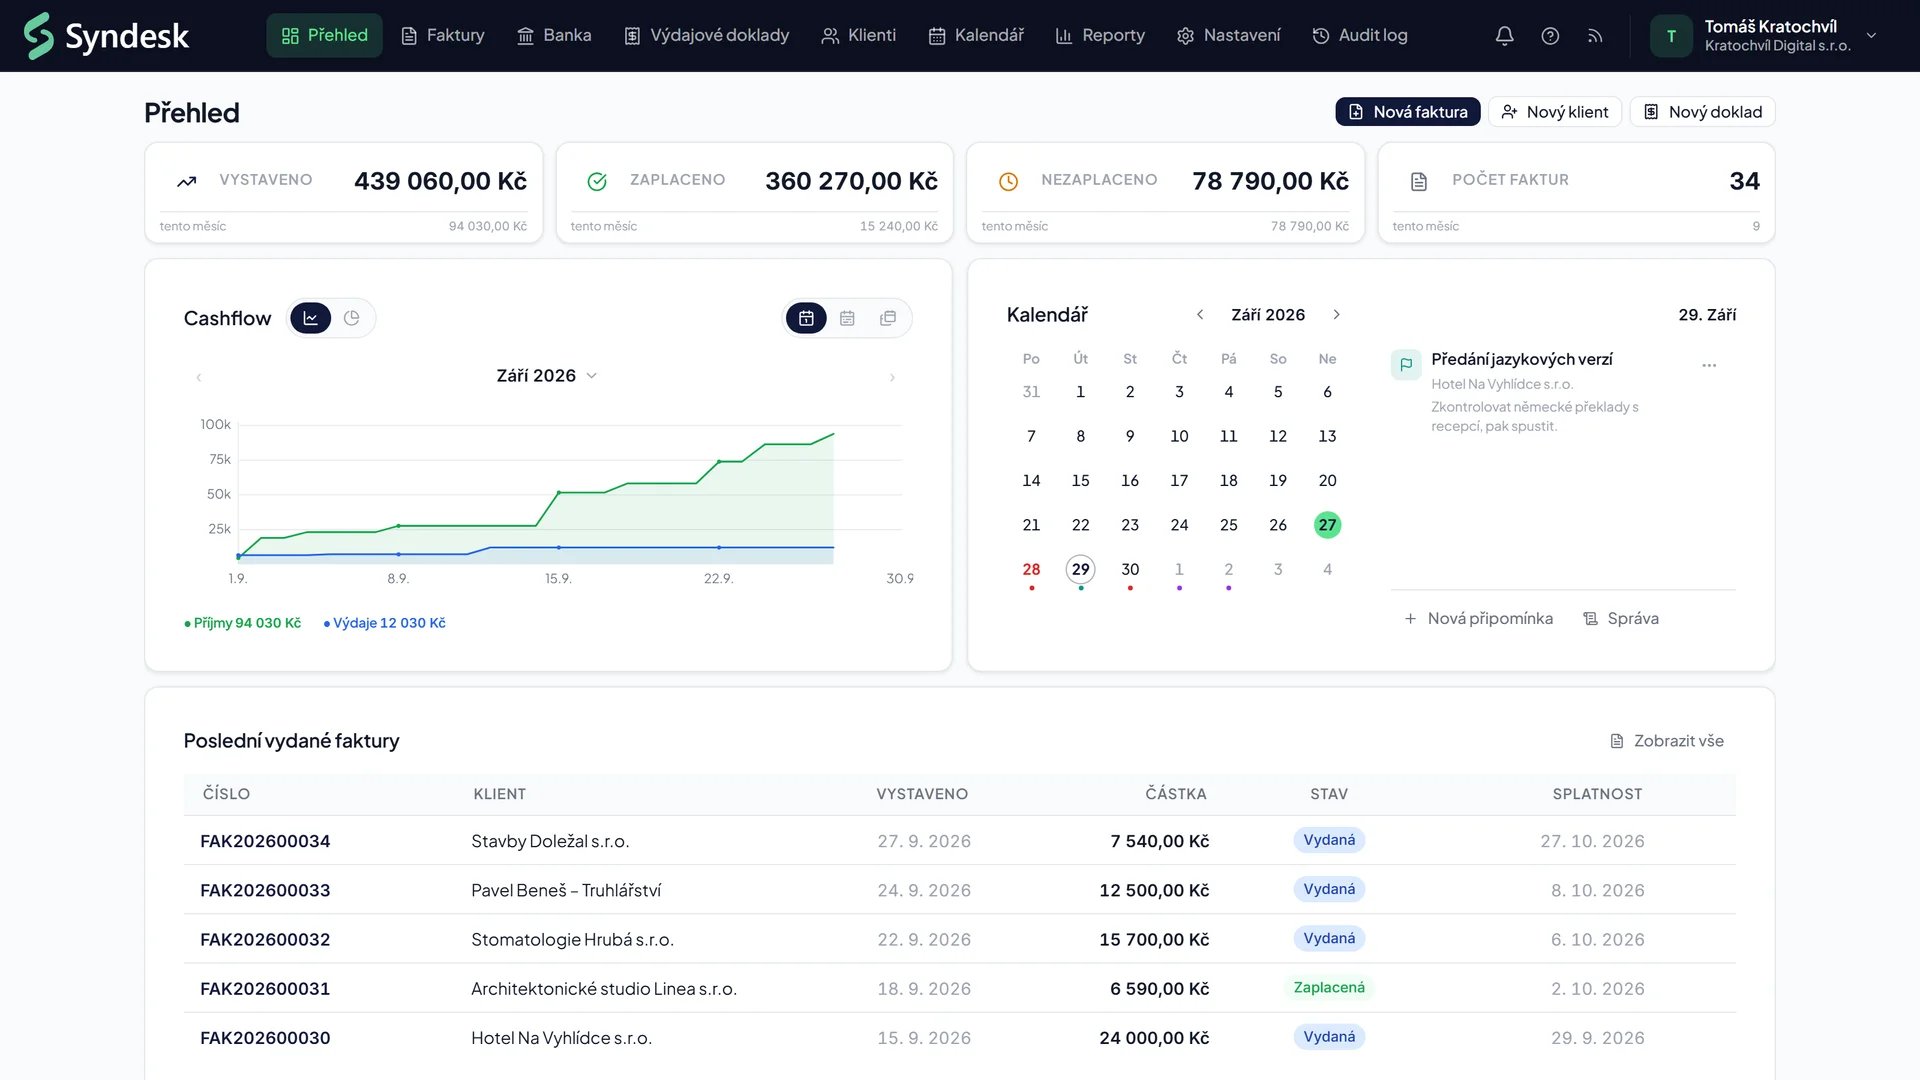The height and width of the screenshot is (1080, 1920).
Task: Go to next month in Kalendář
Action: click(1336, 314)
